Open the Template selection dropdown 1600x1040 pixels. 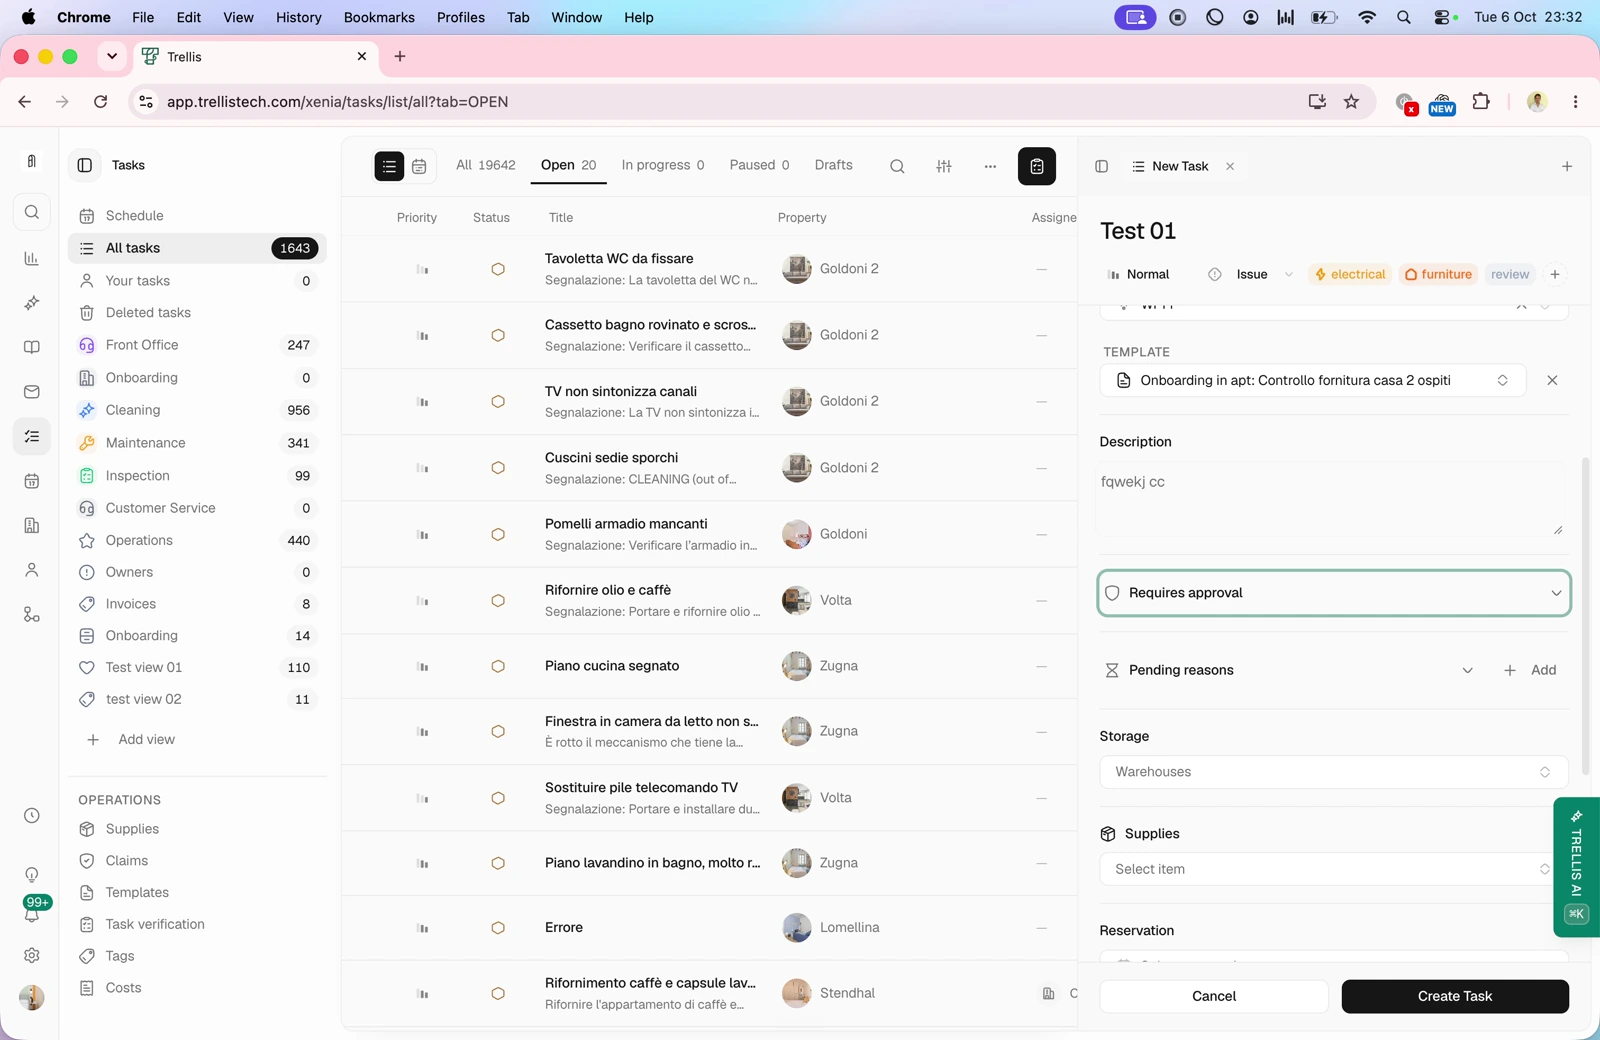point(1313,380)
